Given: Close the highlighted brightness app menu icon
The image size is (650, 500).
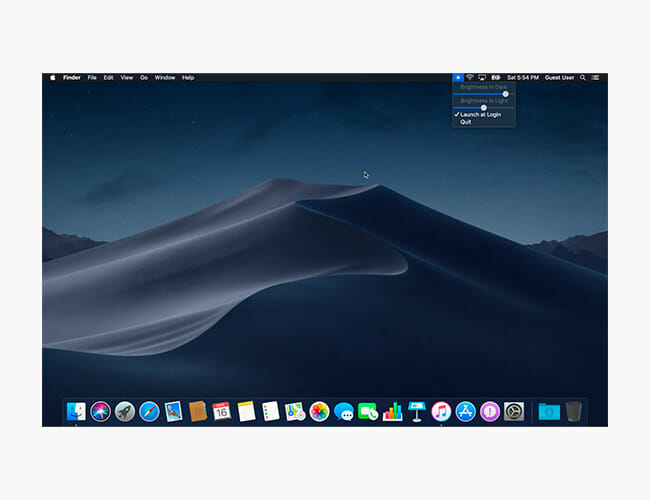Looking at the screenshot, I should click(458, 78).
